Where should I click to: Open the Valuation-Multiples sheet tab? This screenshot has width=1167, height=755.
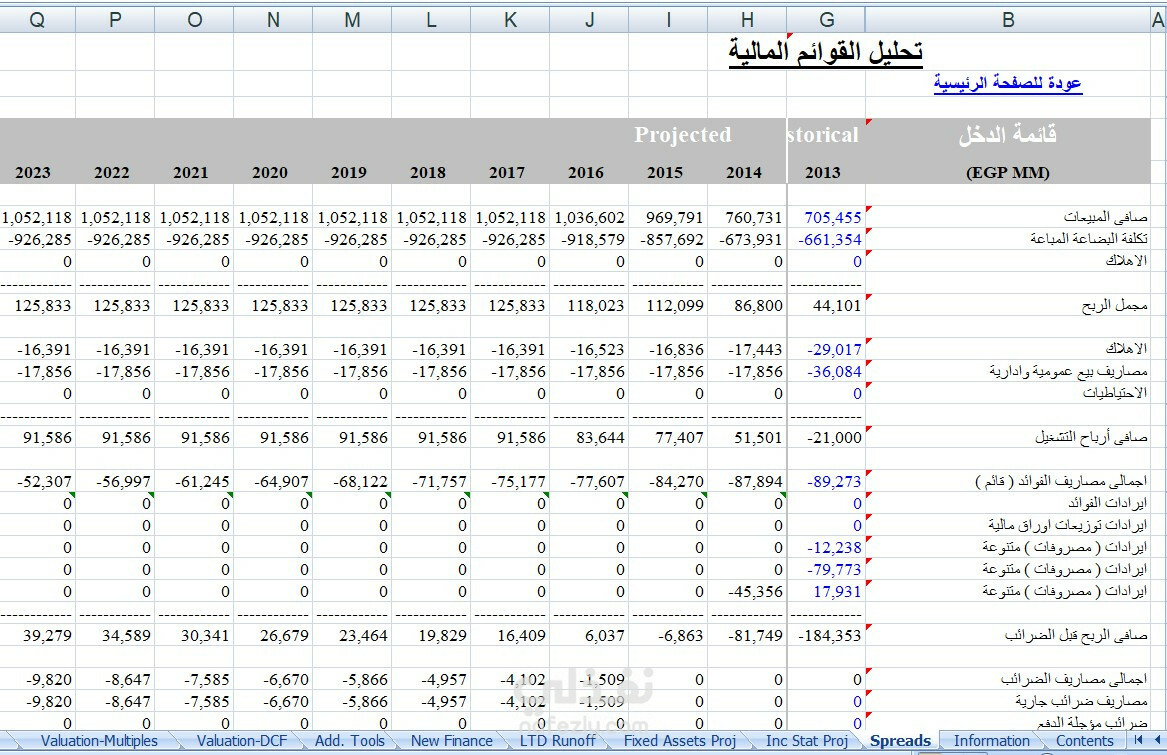click(99, 741)
